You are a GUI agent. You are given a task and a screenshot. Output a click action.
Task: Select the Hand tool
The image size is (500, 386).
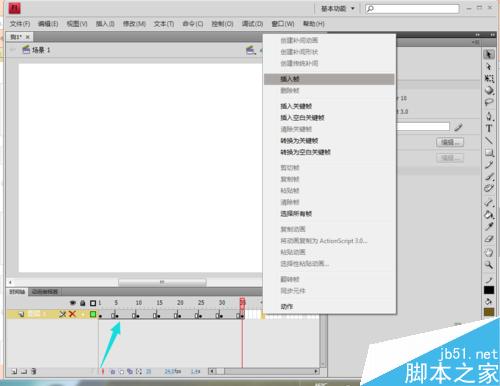point(489,252)
